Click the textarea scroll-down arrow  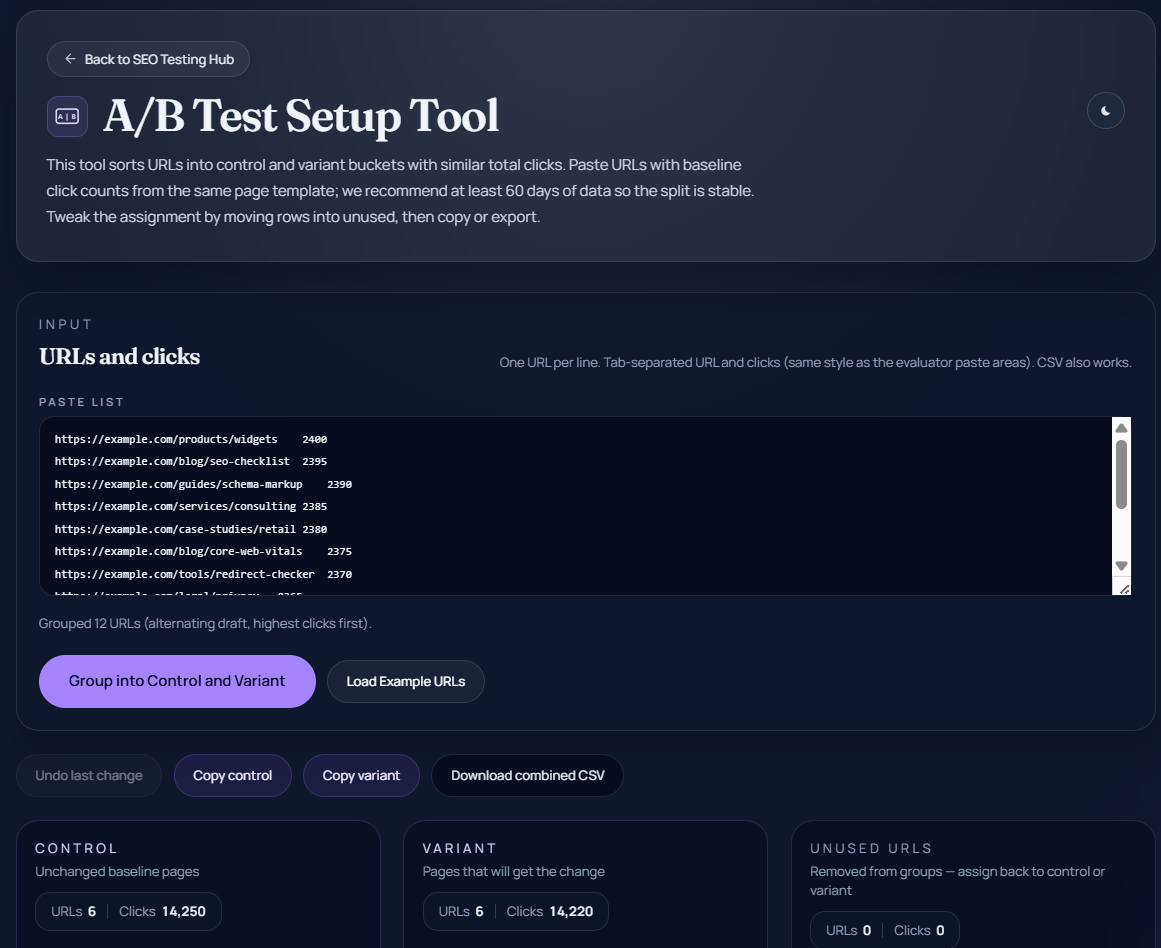click(1121, 566)
